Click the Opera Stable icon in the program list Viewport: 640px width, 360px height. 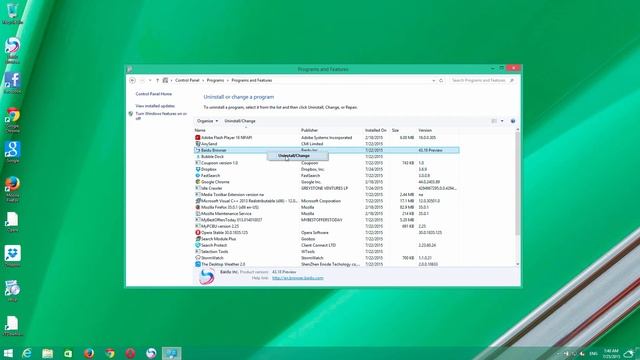click(x=198, y=232)
